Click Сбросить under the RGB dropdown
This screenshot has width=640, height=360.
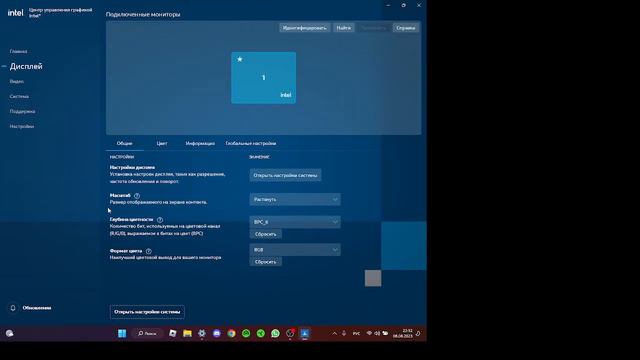[266, 262]
